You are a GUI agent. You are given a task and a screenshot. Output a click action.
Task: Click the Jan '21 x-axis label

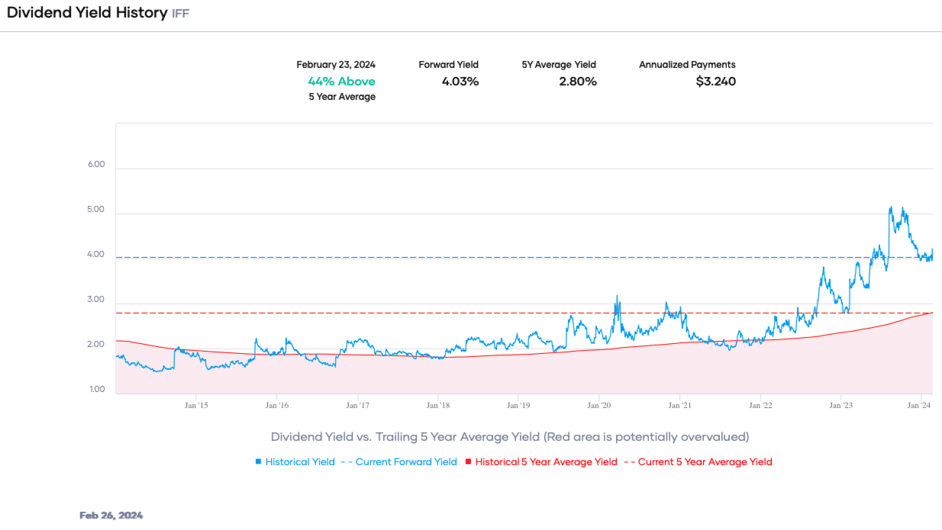pos(679,406)
